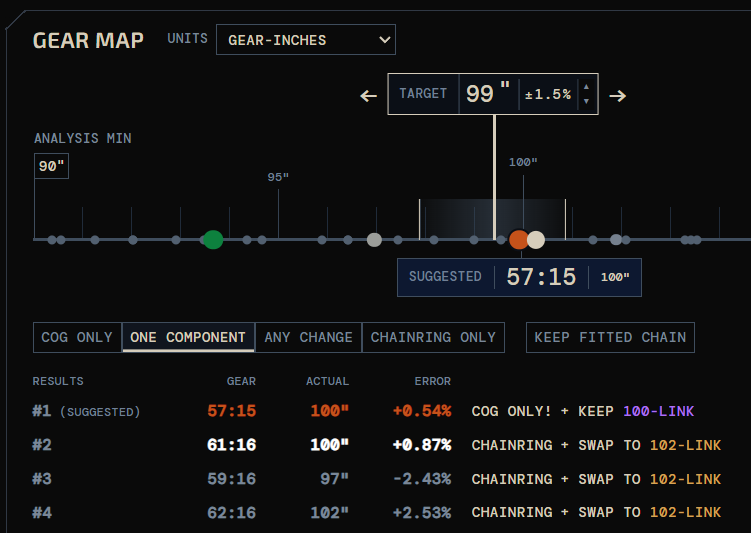Image resolution: width=751 pixels, height=533 pixels.
Task: Select result #1 gear 57:15
Action: [x=232, y=411]
